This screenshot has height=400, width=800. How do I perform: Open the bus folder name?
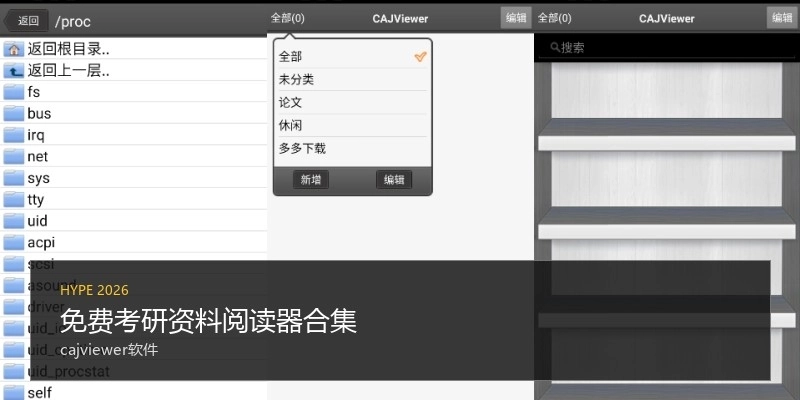tap(39, 113)
